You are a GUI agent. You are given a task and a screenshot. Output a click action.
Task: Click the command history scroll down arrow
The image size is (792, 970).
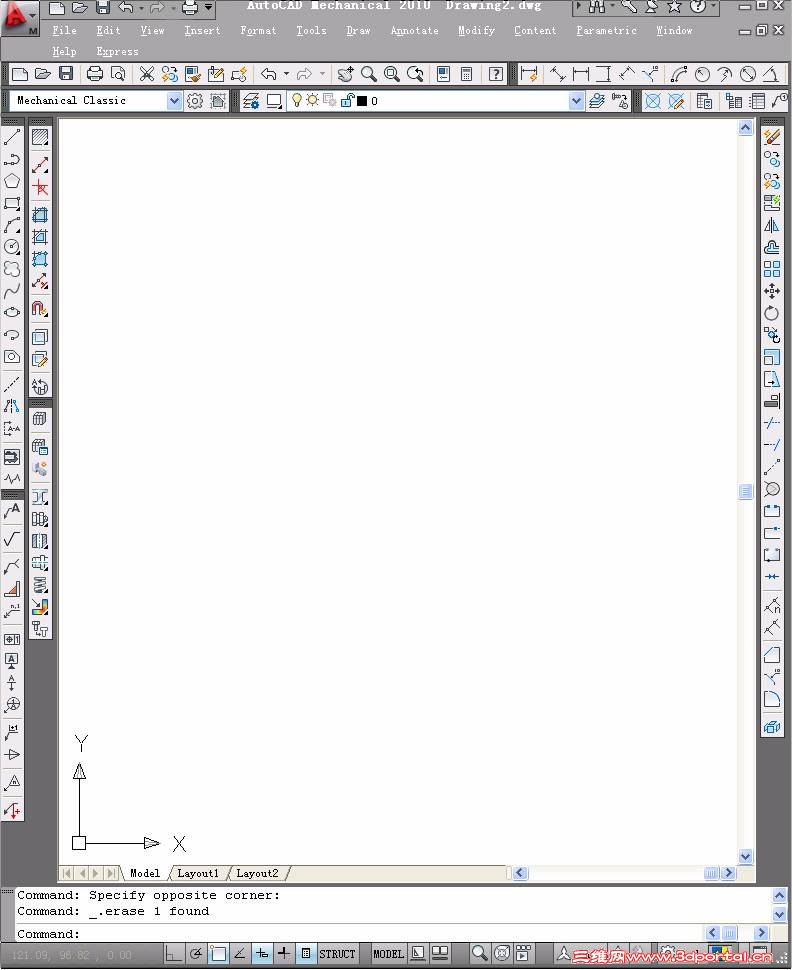(779, 913)
